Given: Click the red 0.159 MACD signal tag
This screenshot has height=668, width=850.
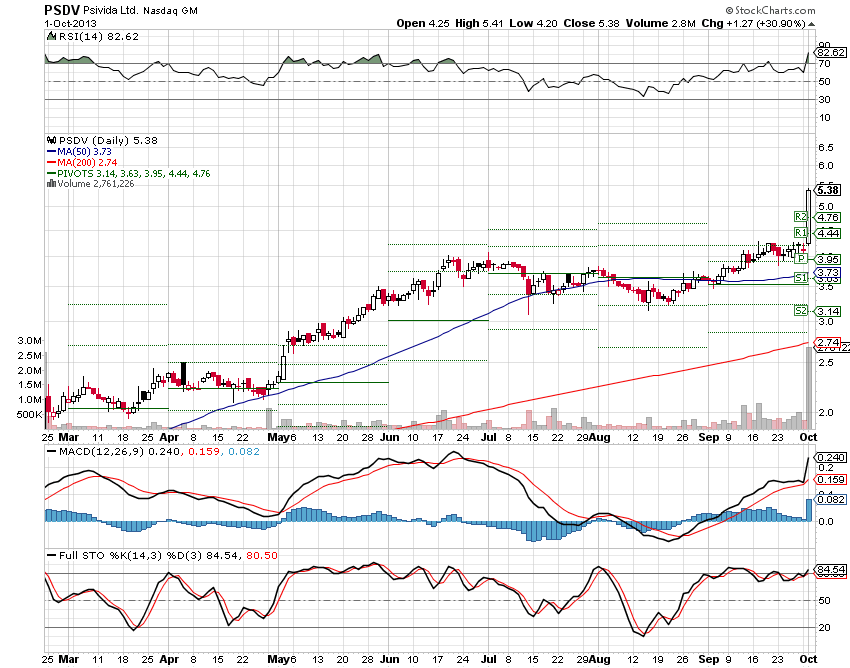Looking at the screenshot, I should (x=830, y=479).
